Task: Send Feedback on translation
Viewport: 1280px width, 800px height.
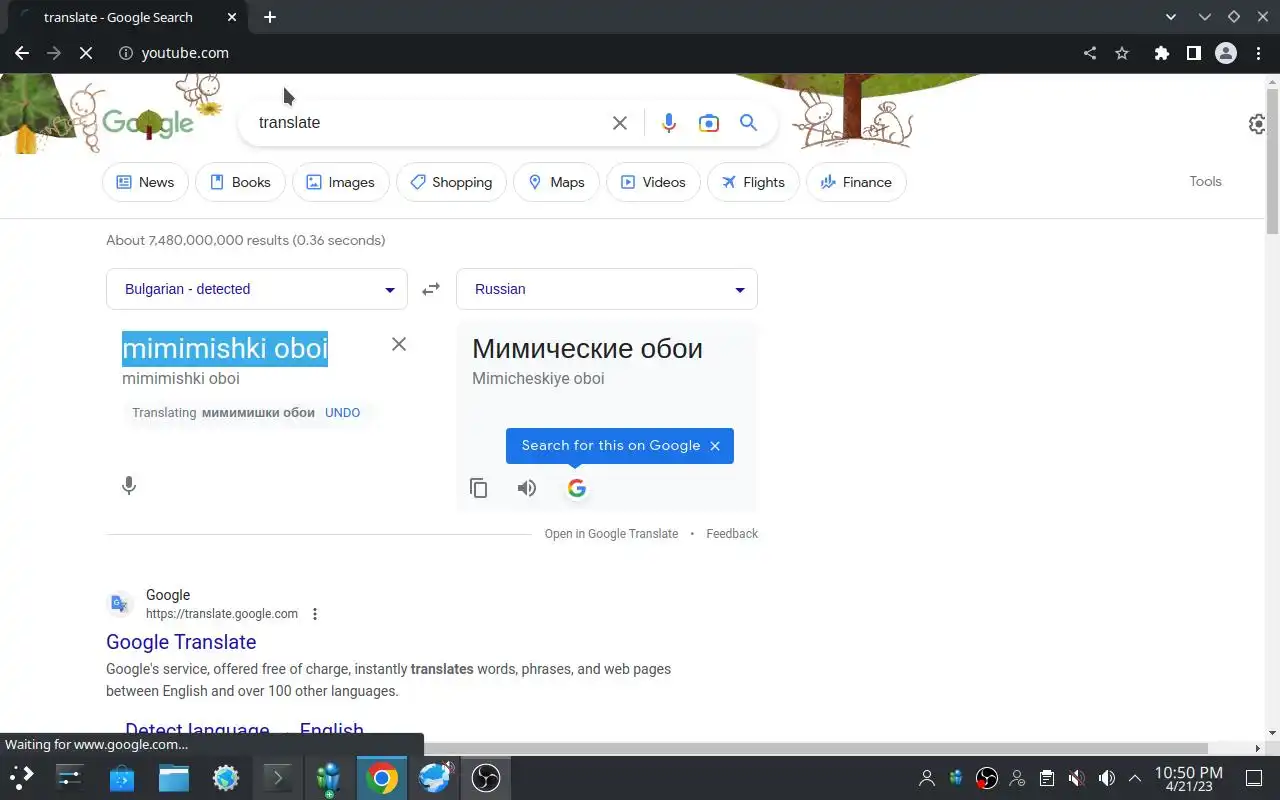Action: click(732, 534)
